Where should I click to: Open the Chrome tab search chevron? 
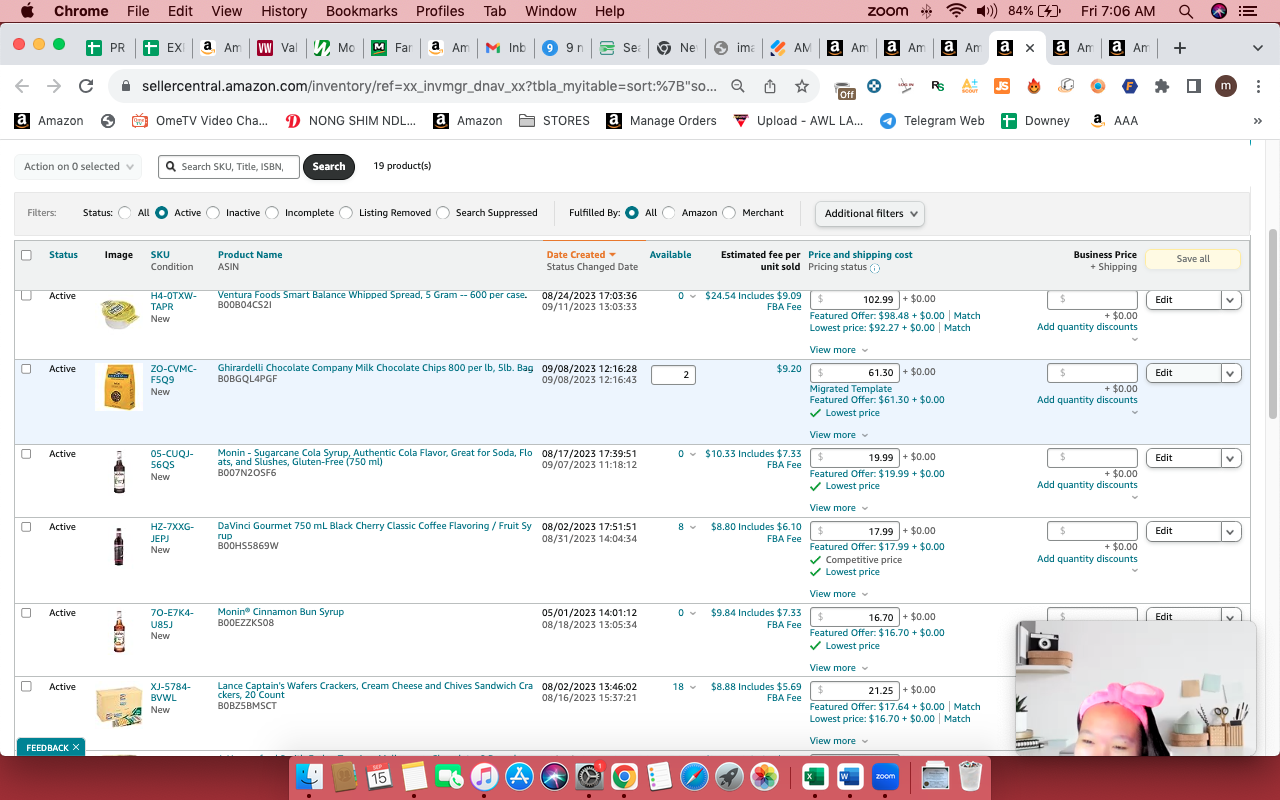[1258, 48]
